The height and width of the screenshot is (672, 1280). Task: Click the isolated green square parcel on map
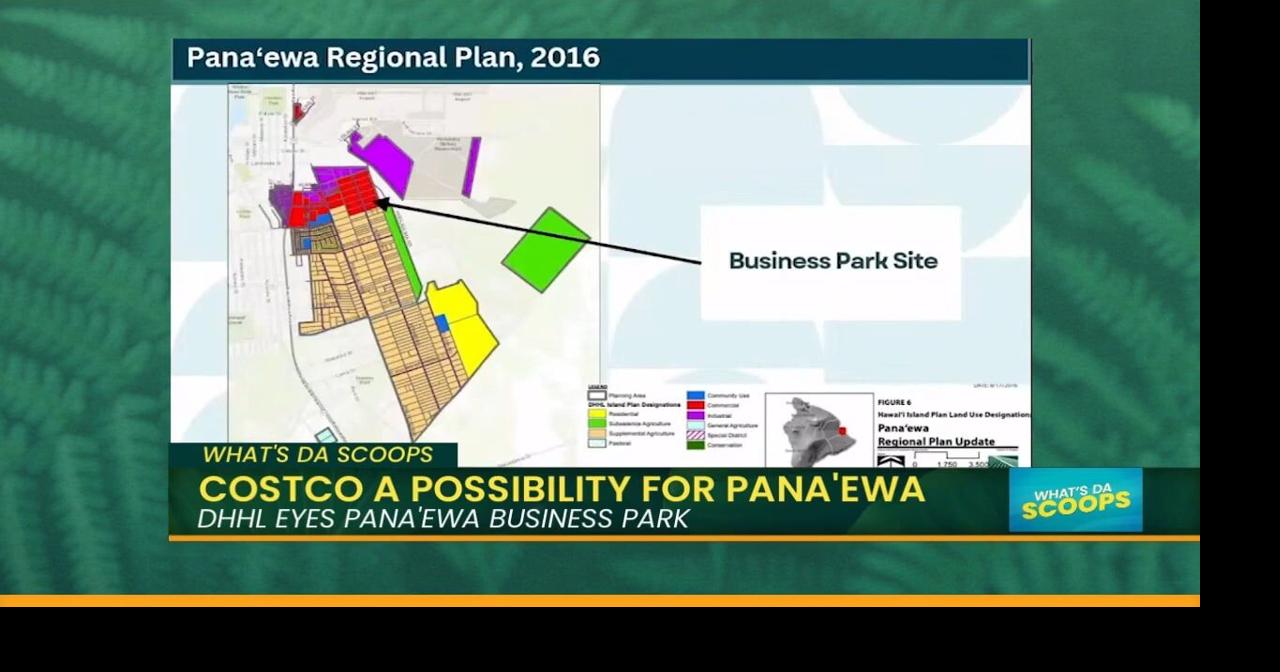[x=545, y=250]
